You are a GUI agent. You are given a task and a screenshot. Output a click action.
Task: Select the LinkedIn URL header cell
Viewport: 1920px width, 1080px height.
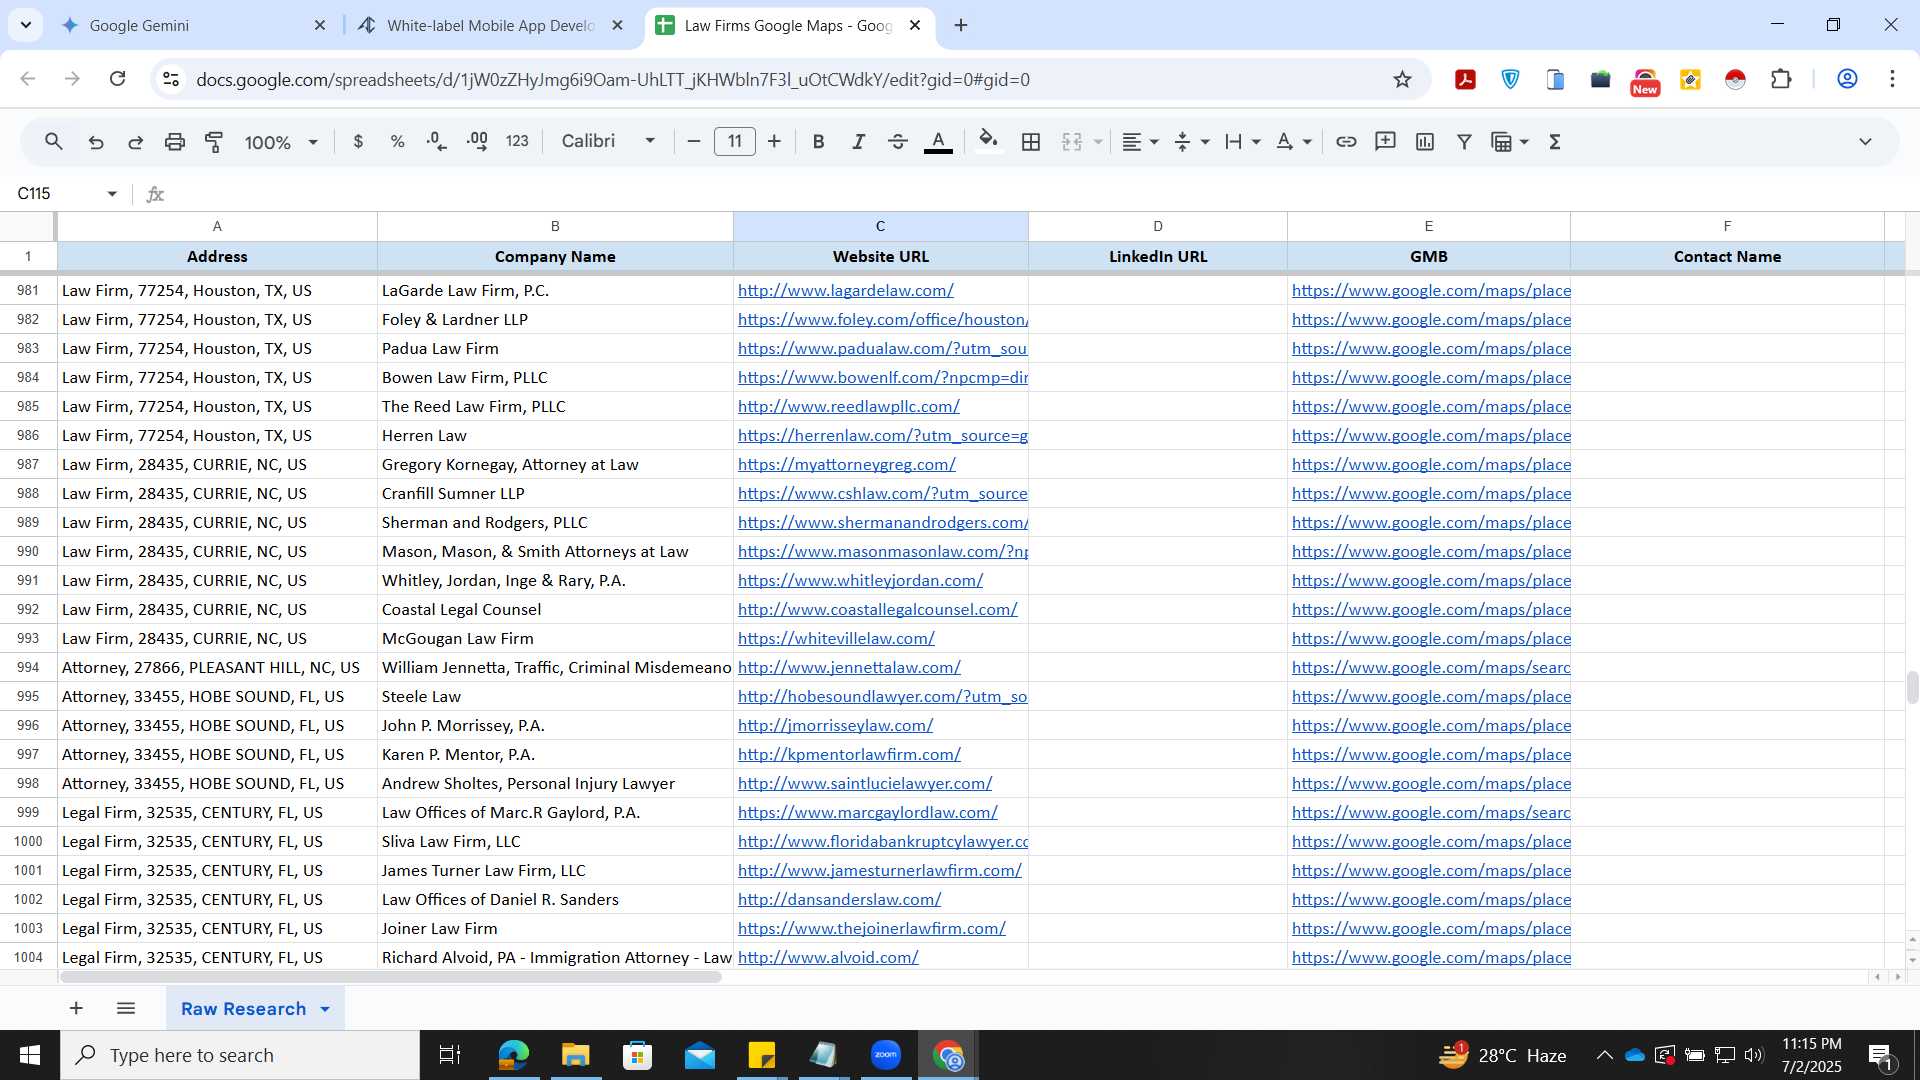tap(1157, 256)
